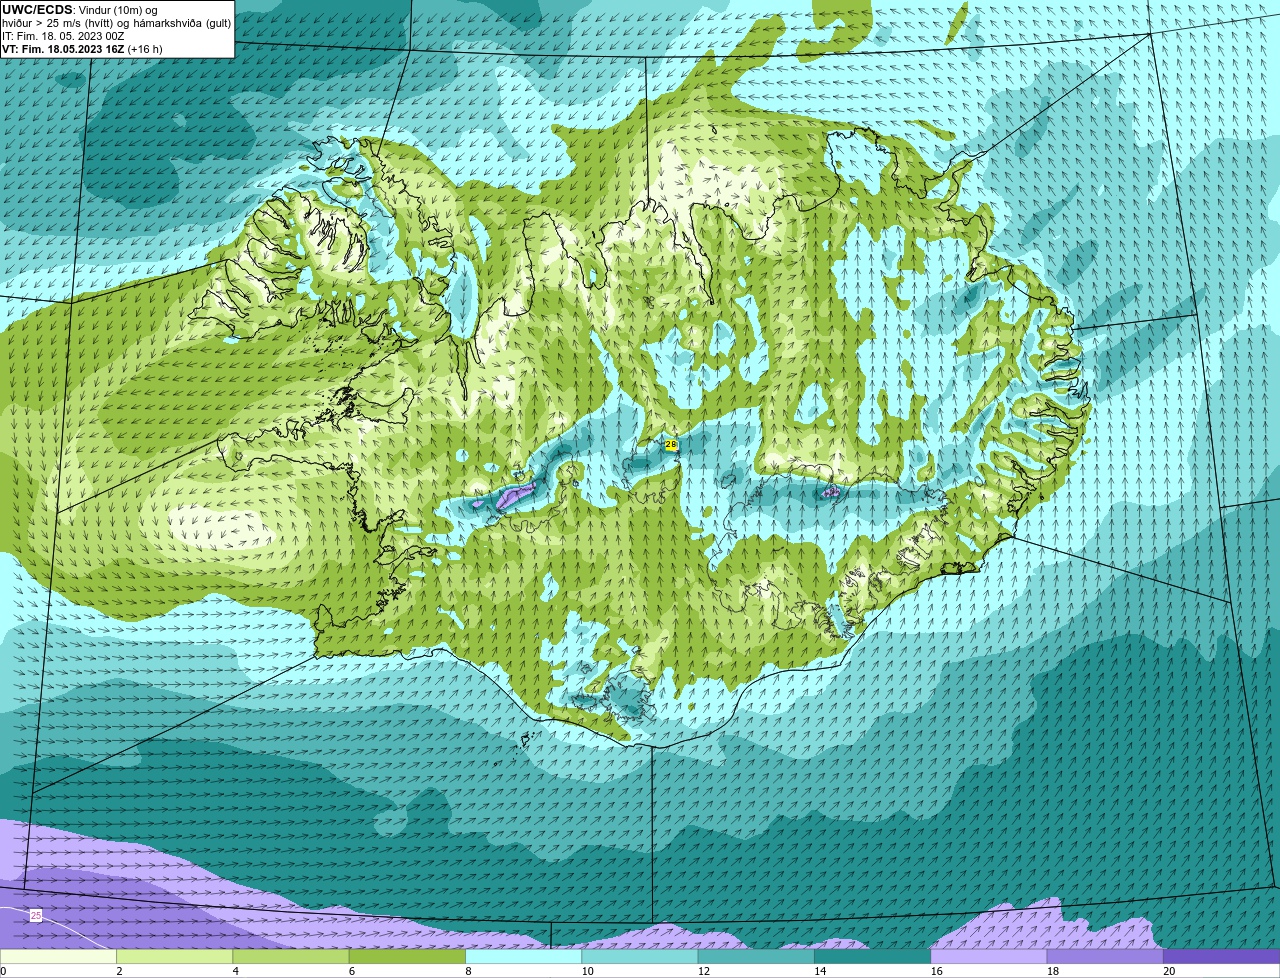Click the yellow 28 maximum gust marker
Screen dimensions: 1280x978
coord(671,444)
